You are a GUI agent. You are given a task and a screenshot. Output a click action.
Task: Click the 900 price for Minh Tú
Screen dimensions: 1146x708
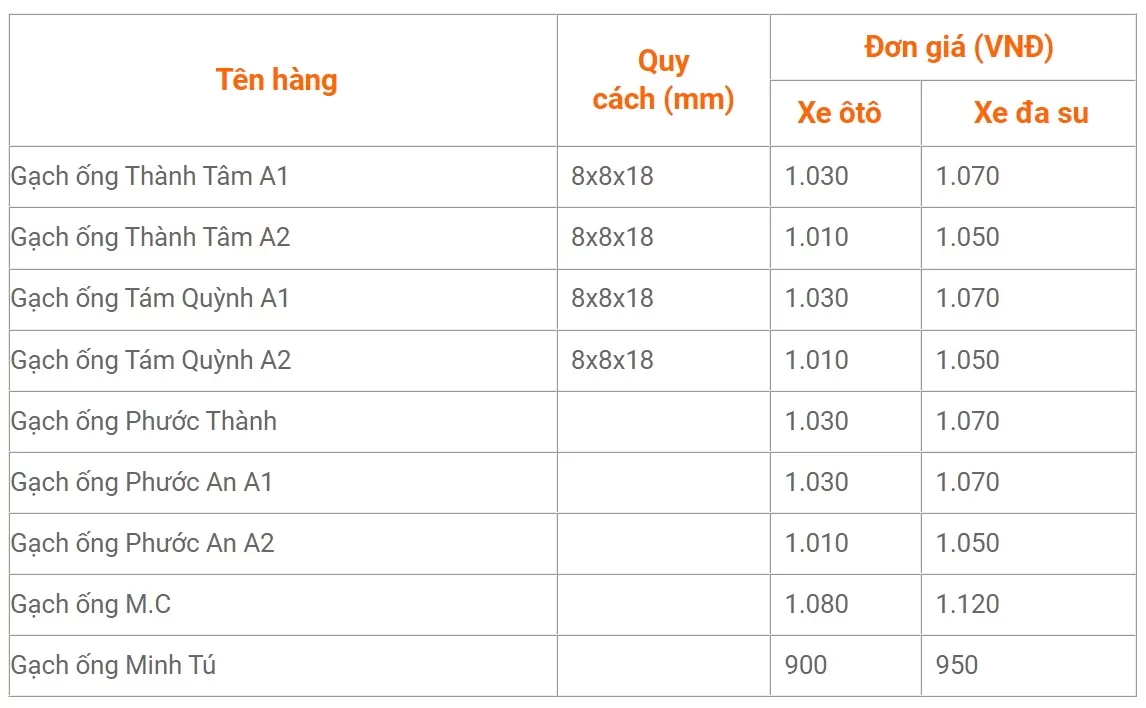[x=806, y=665]
